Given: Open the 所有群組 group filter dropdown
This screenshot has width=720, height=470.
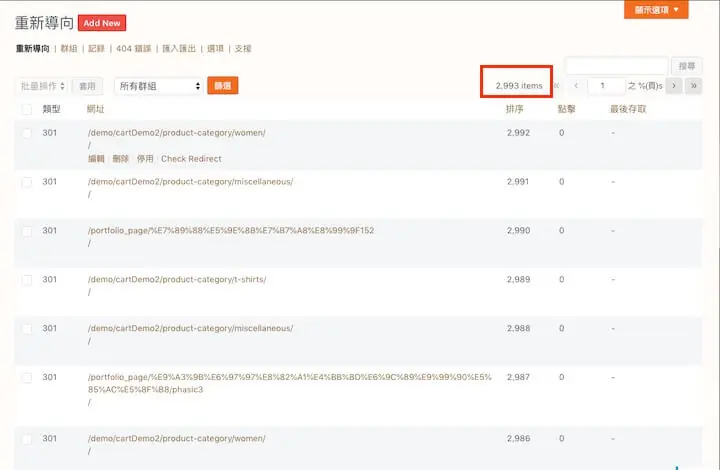Looking at the screenshot, I should [159, 86].
